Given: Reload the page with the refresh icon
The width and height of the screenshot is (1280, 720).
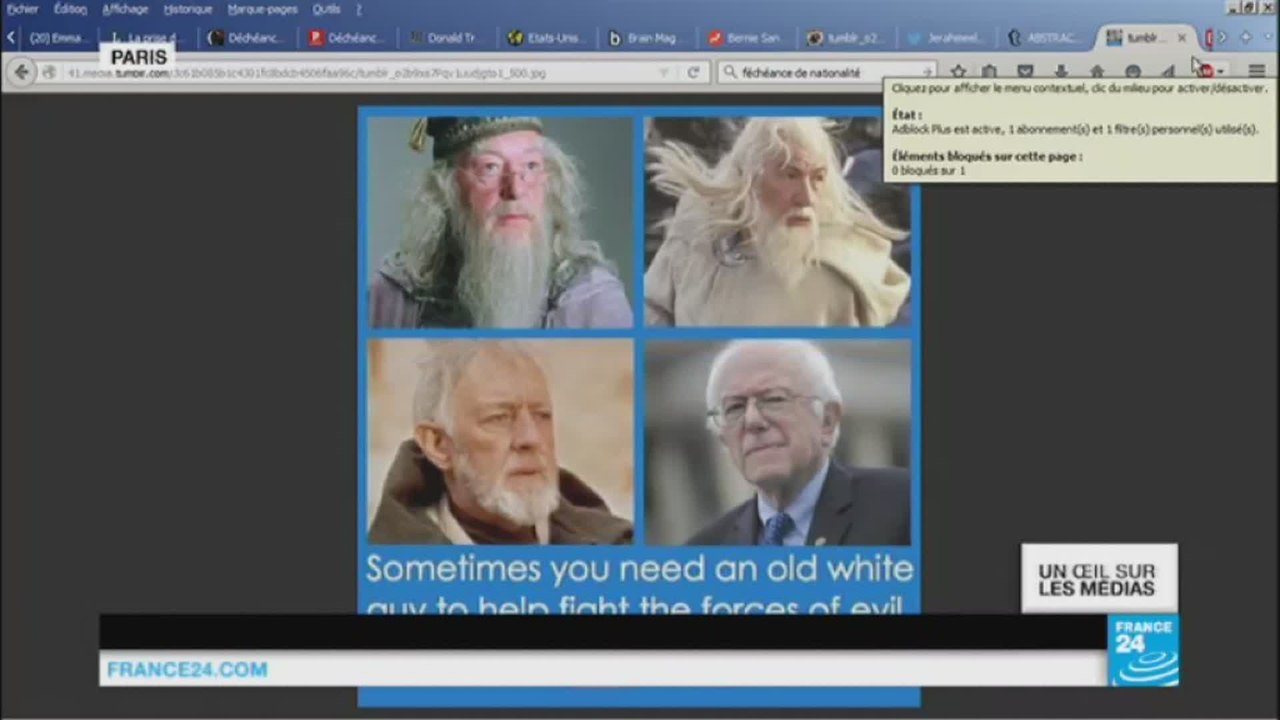Looking at the screenshot, I should tap(693, 72).
